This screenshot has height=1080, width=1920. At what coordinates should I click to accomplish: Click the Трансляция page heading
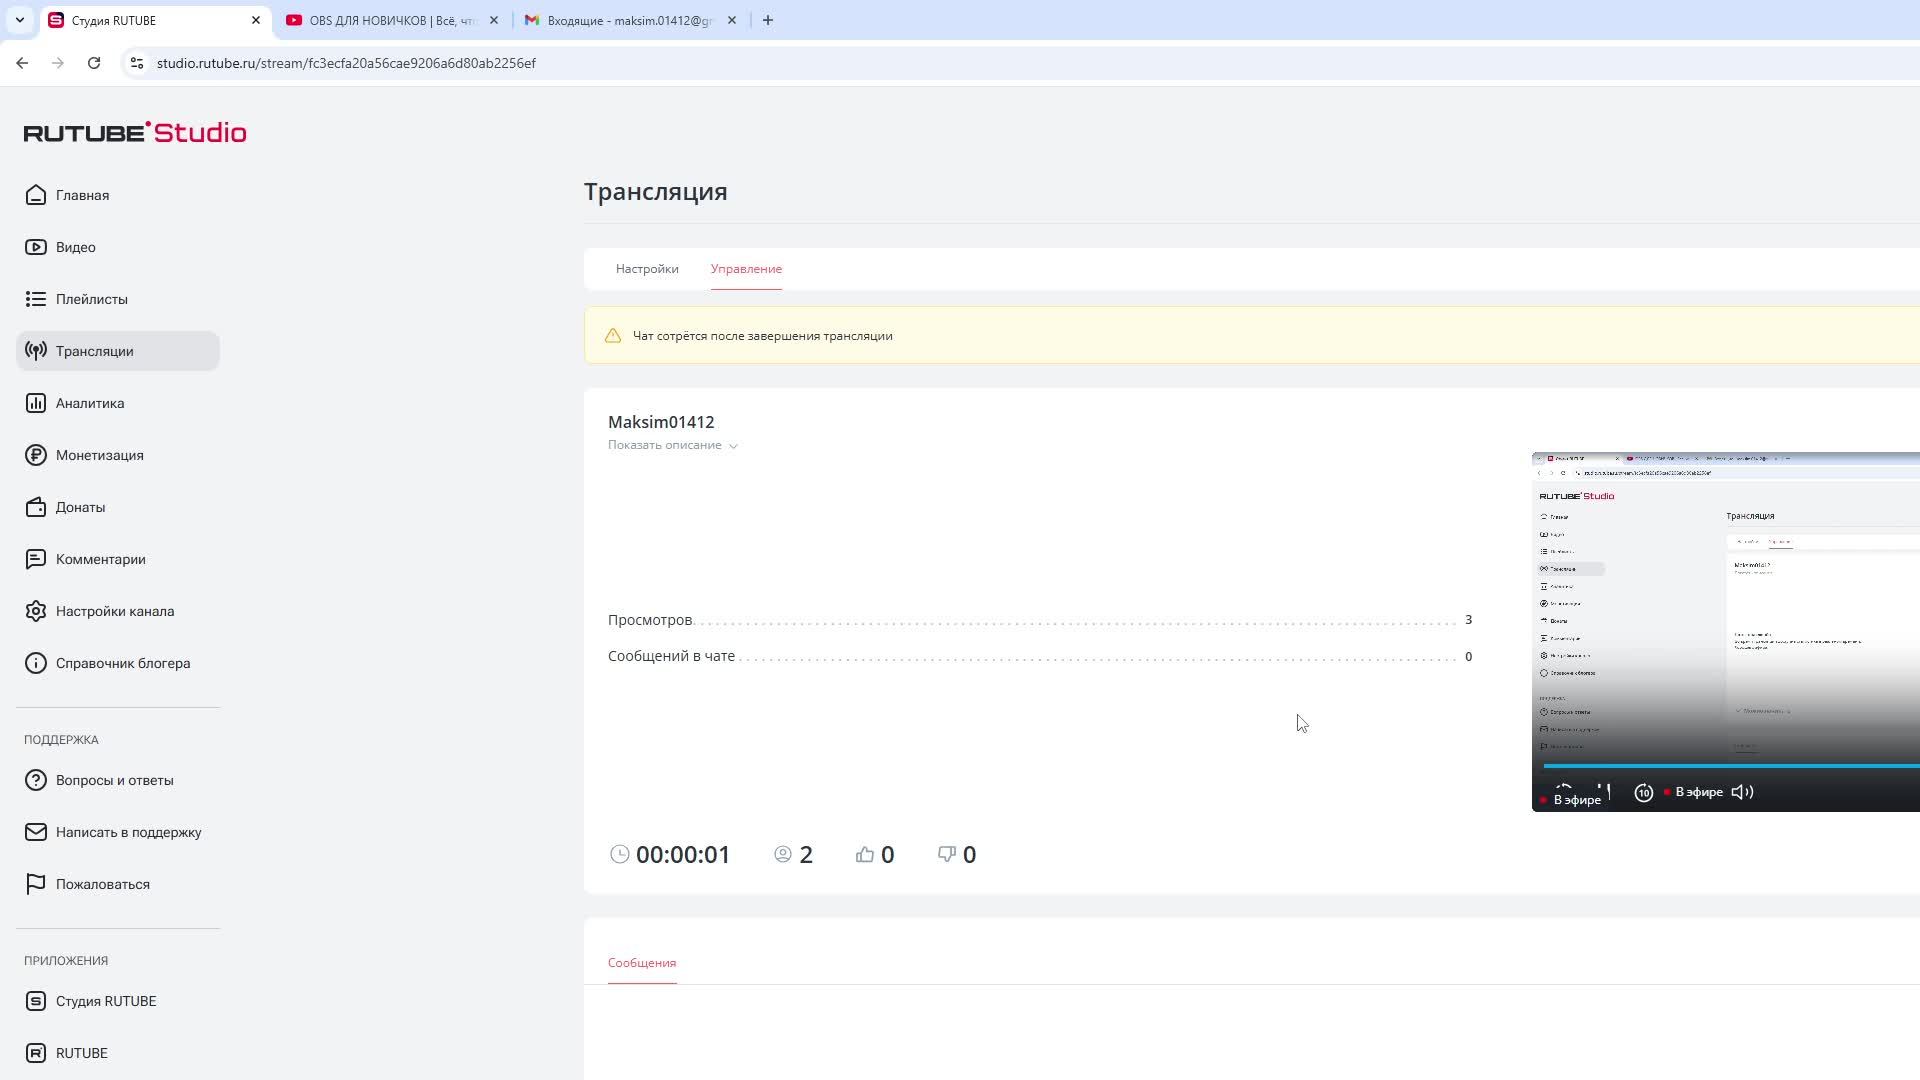[x=656, y=191]
